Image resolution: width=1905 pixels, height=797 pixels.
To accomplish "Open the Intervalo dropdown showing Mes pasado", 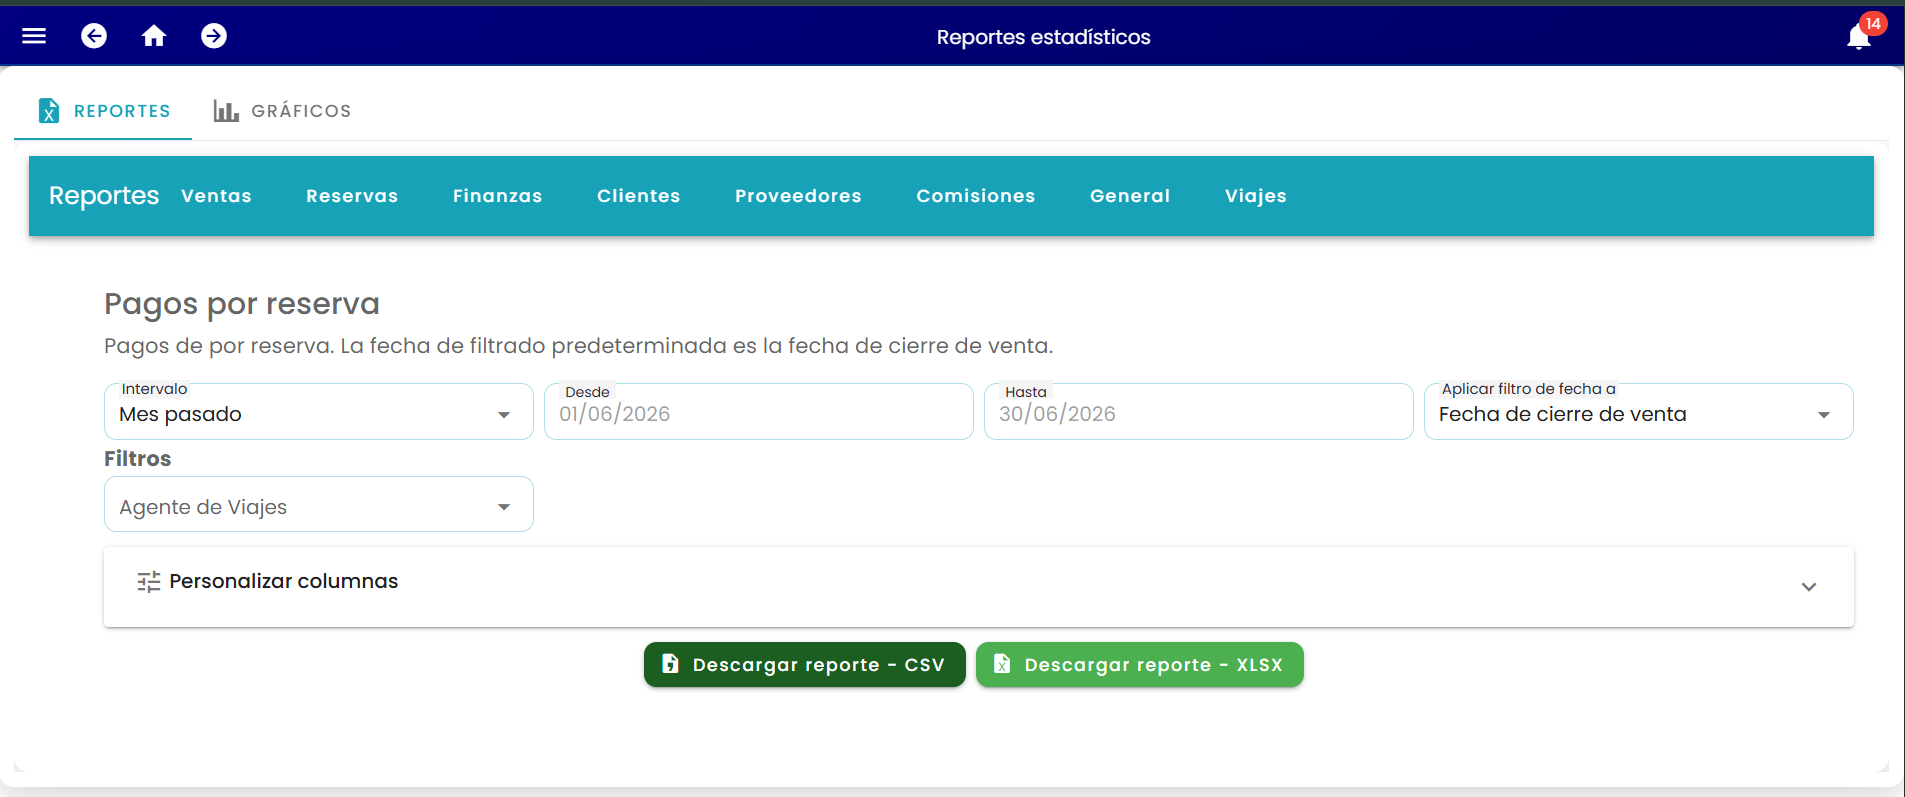I will tap(319, 412).
